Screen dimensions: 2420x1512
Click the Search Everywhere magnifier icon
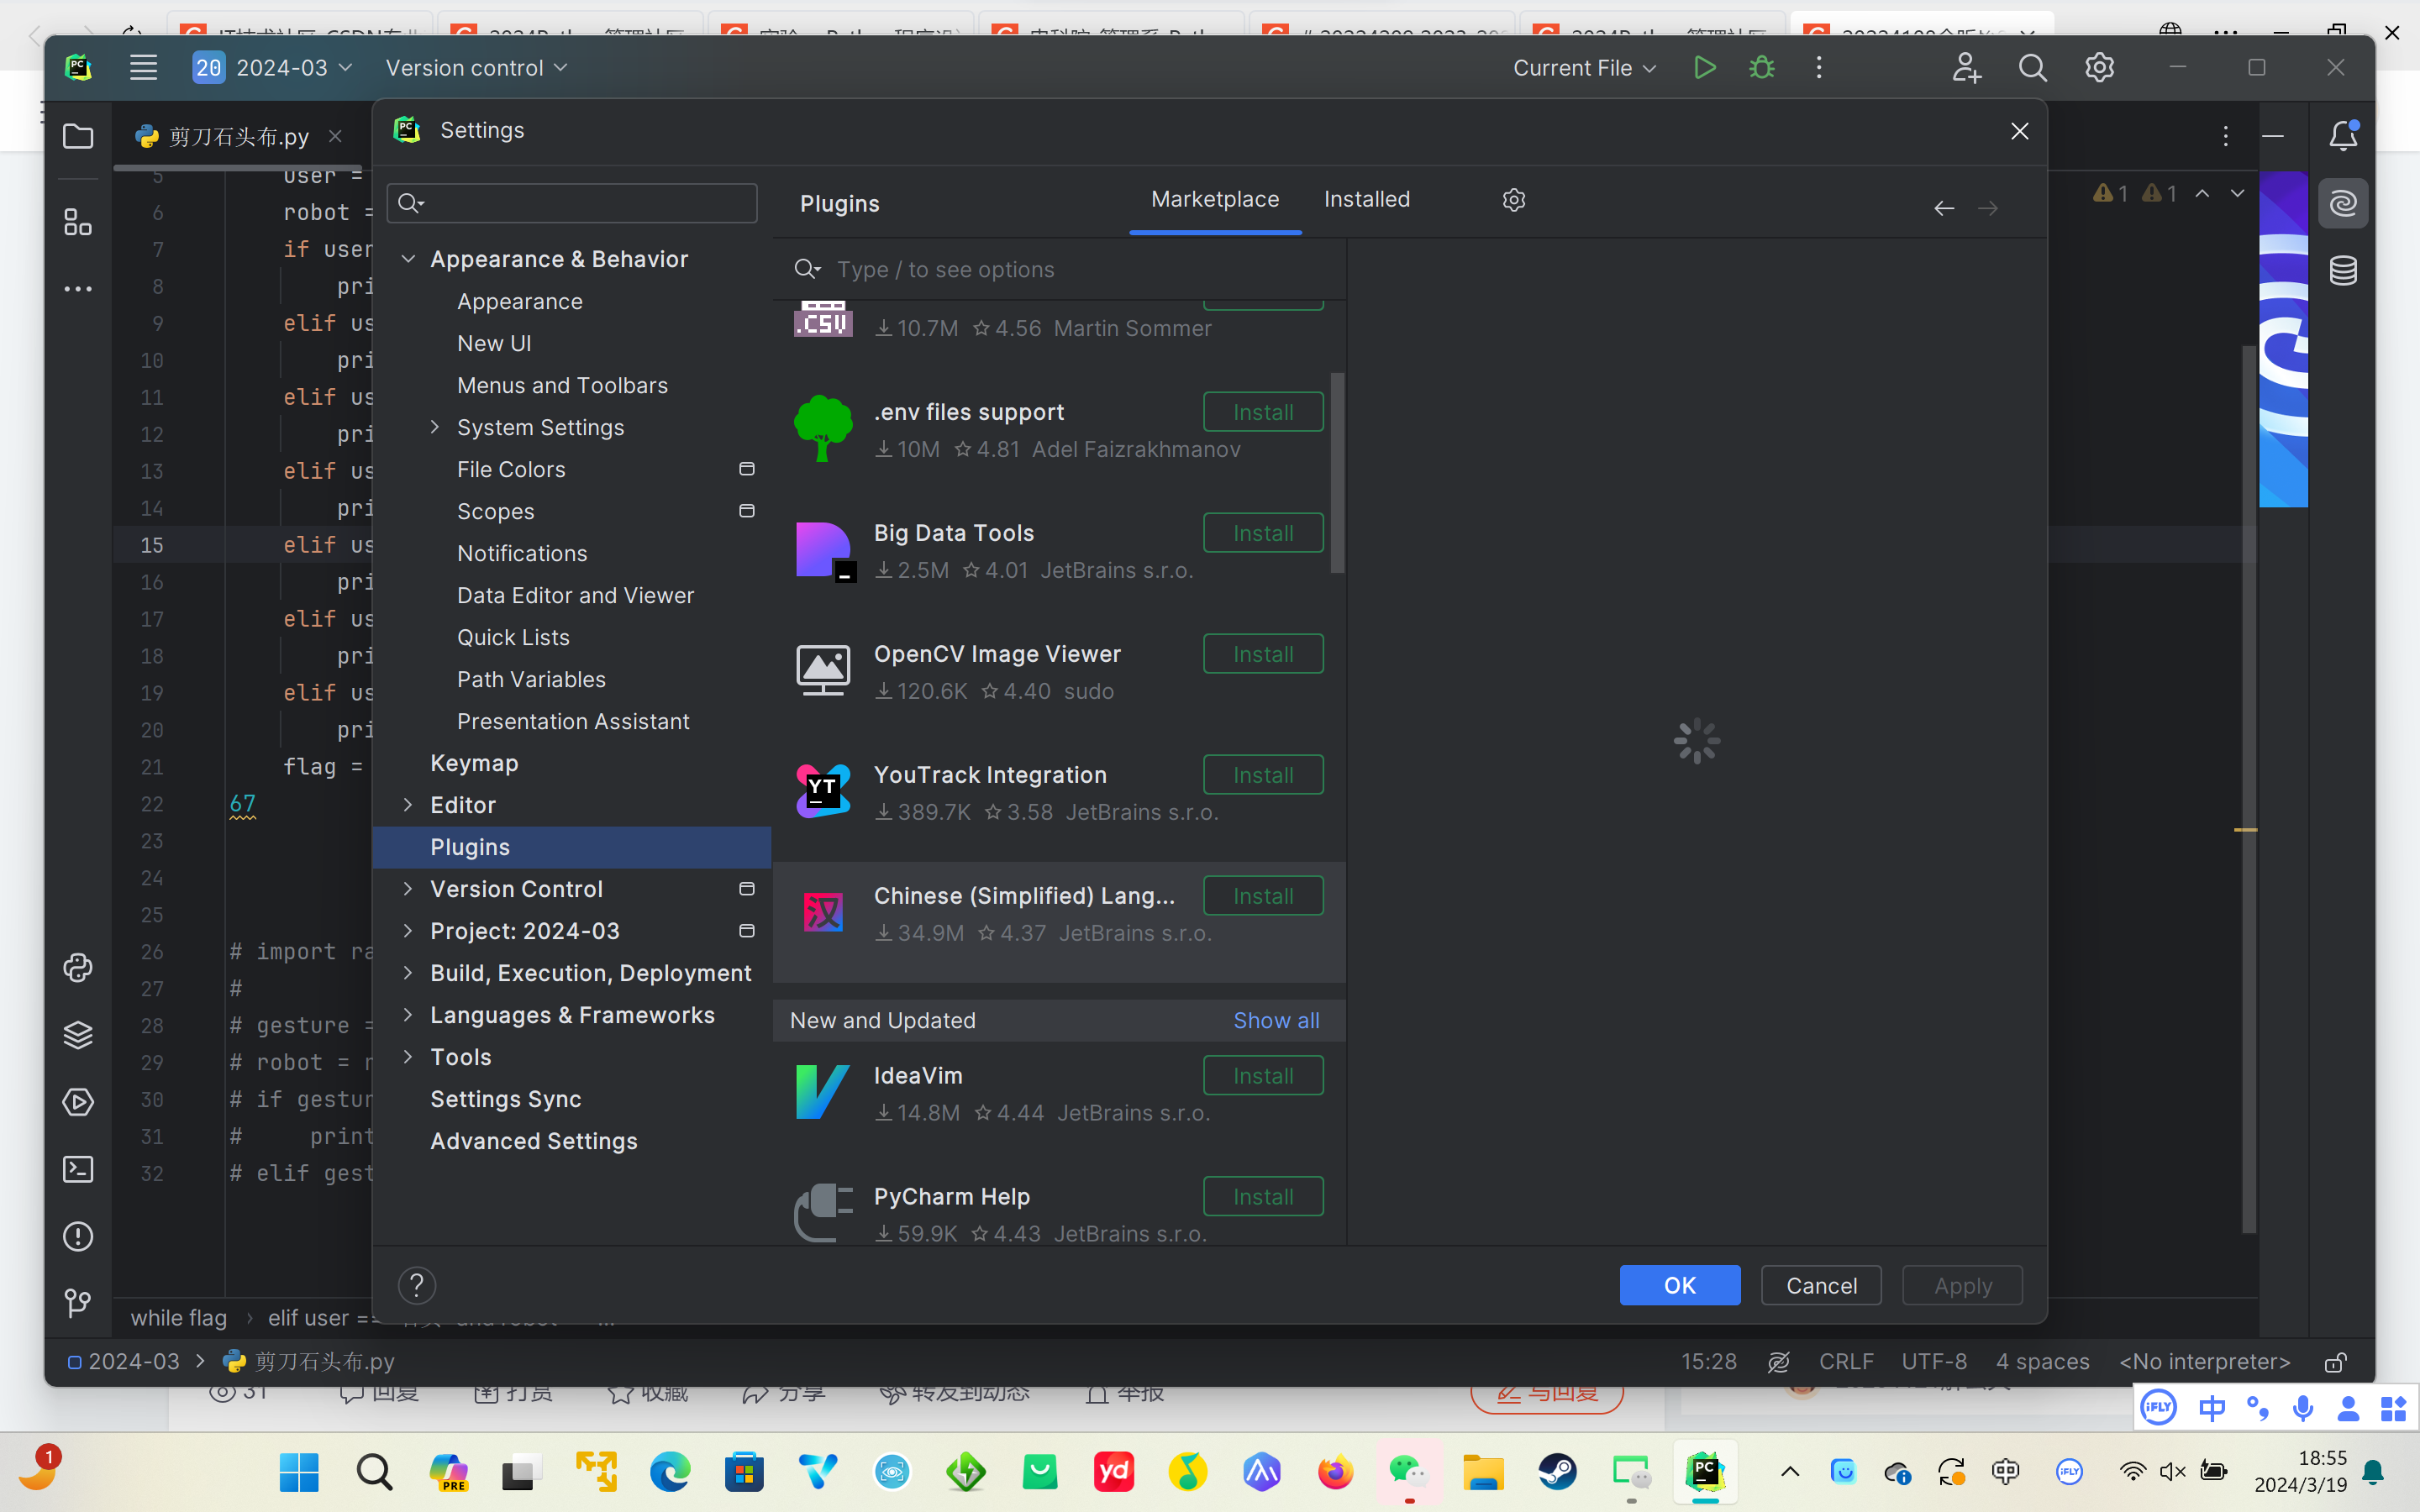click(x=2032, y=68)
